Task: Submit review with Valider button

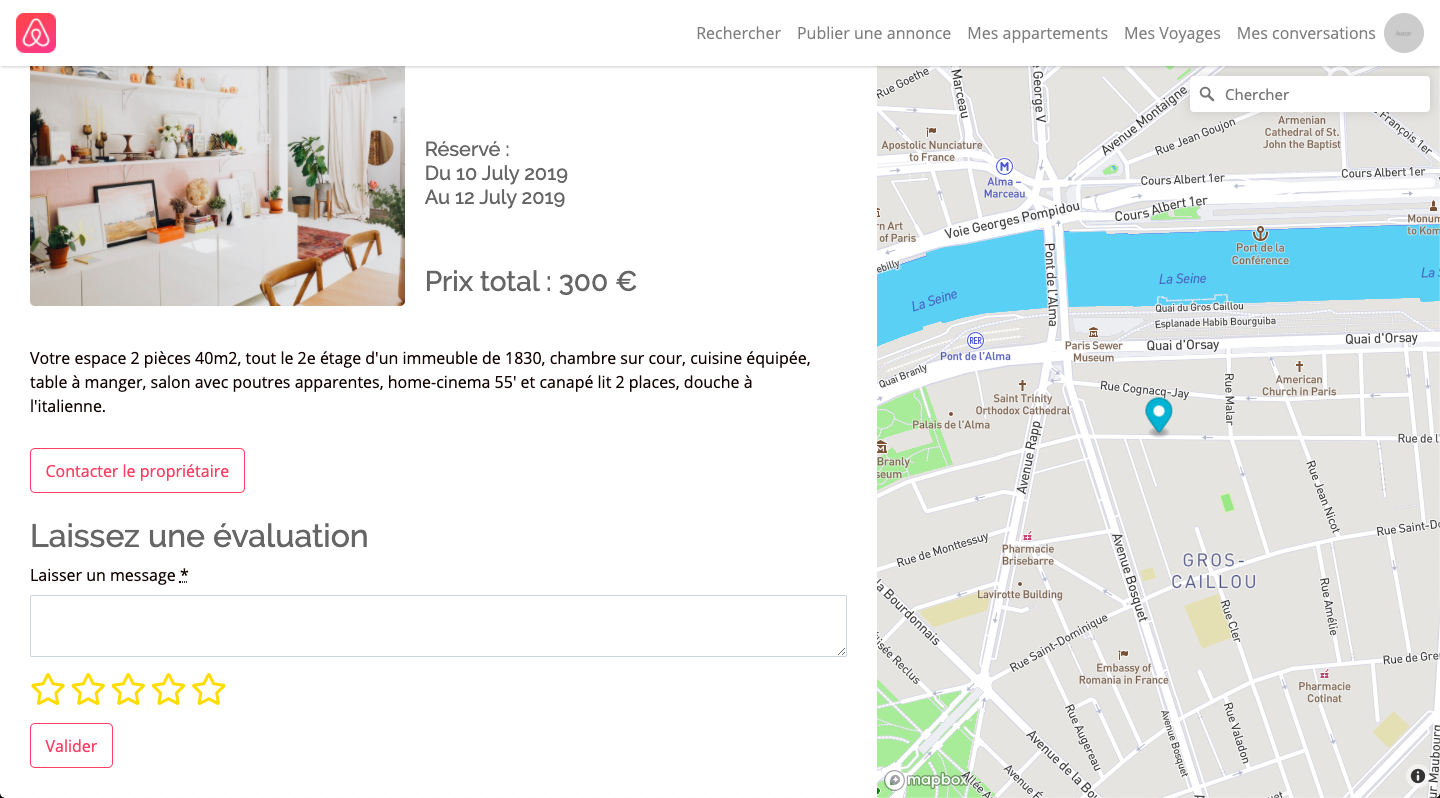Action: pos(71,746)
